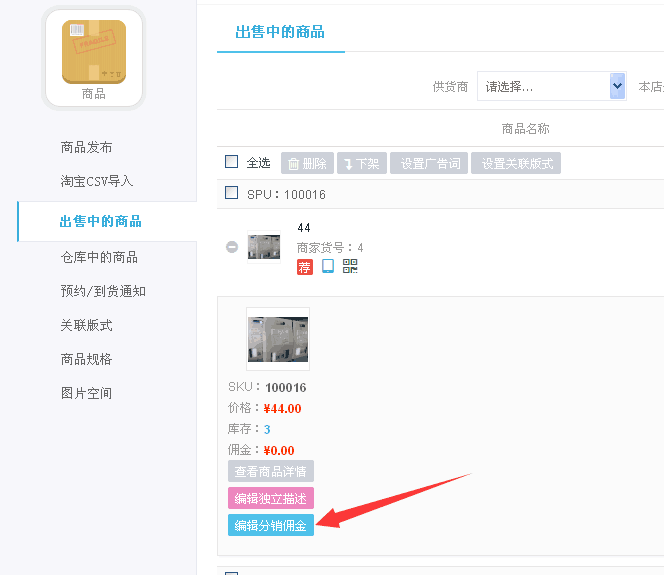Click the 下架 take-down button
The height and width of the screenshot is (575, 664).
pos(362,163)
